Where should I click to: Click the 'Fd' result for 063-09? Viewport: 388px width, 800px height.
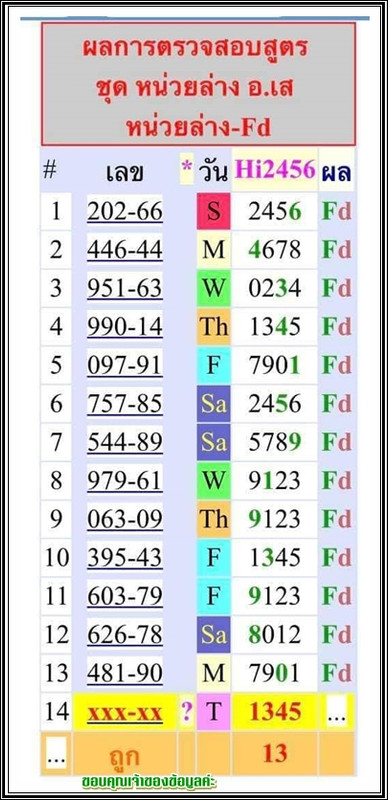pyautogui.click(x=336, y=519)
